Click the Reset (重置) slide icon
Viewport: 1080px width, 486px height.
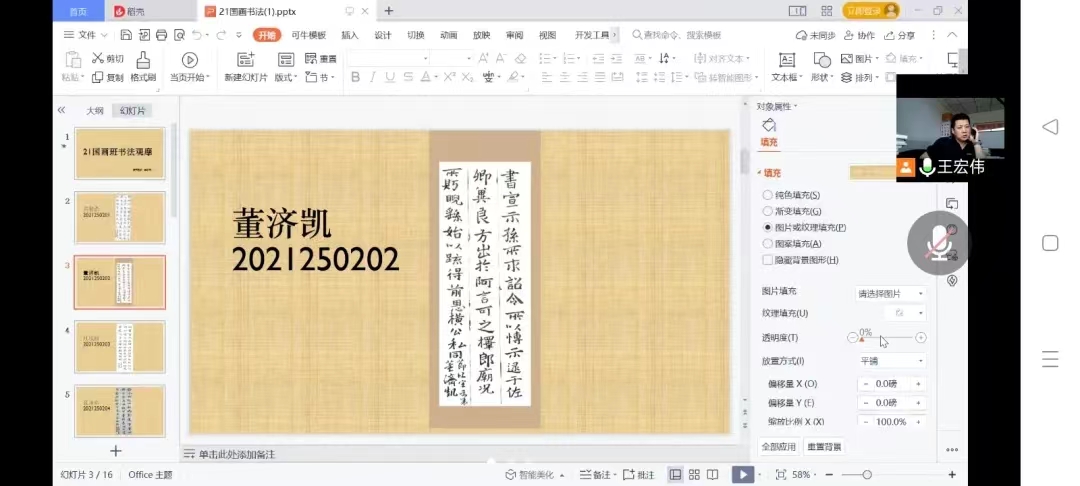click(x=321, y=59)
